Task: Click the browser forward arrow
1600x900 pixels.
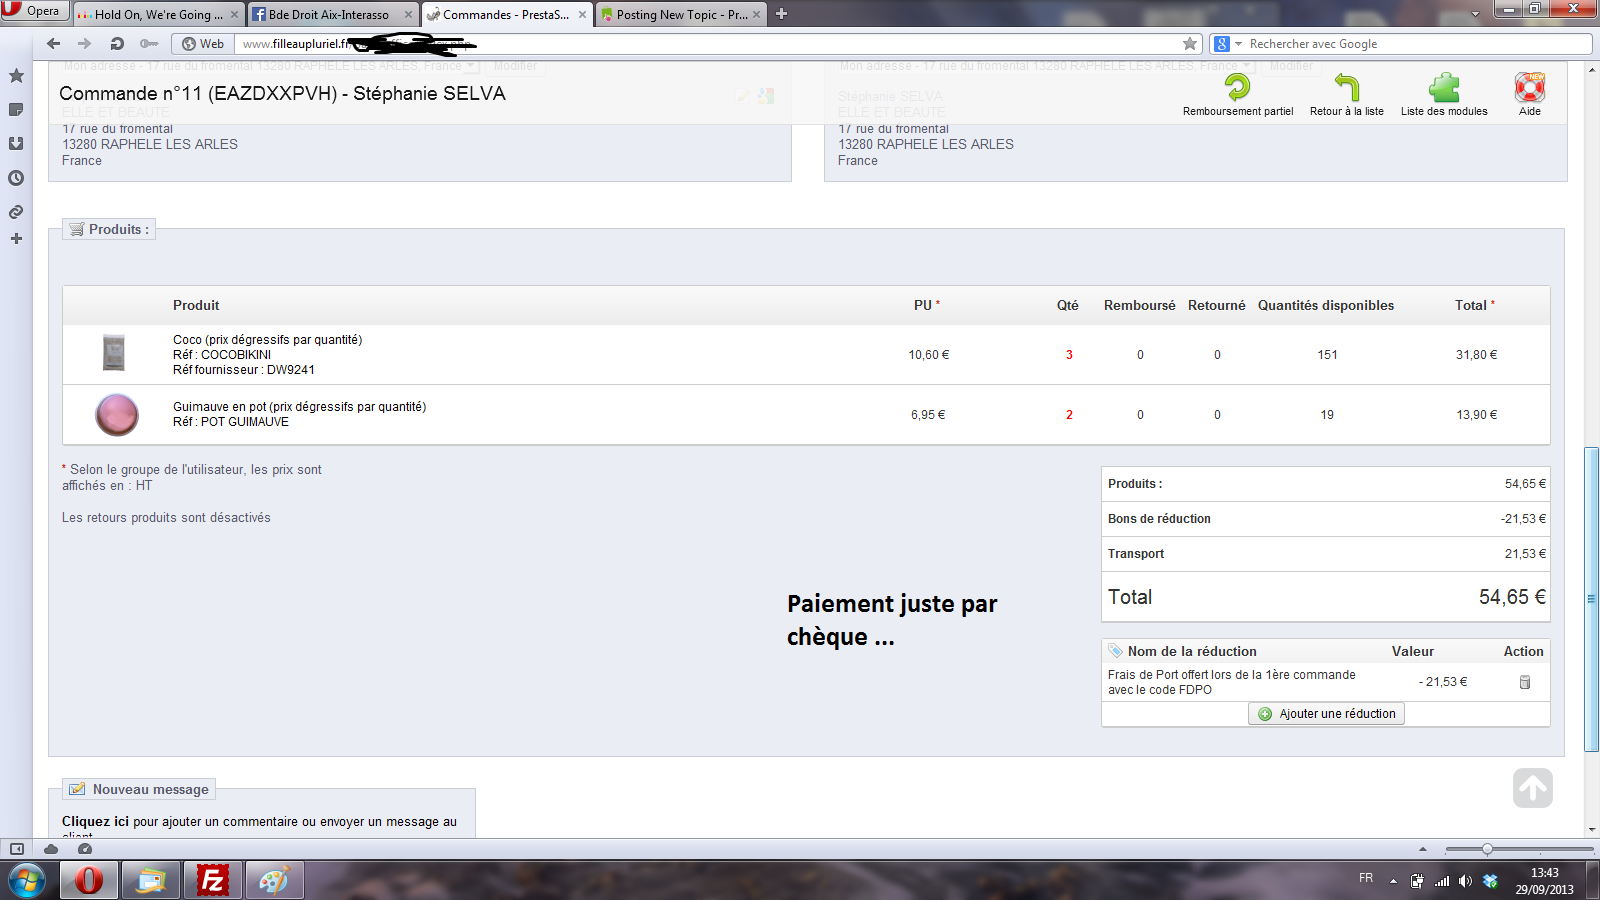Action: (x=84, y=43)
